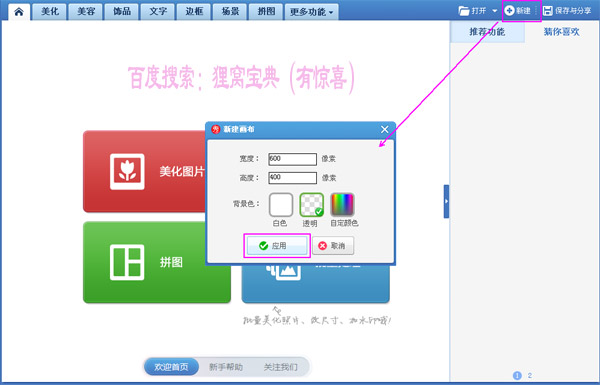The height and width of the screenshot is (385, 600).
Task: Select the 新手帮助 bottom tab
Action: 226,367
